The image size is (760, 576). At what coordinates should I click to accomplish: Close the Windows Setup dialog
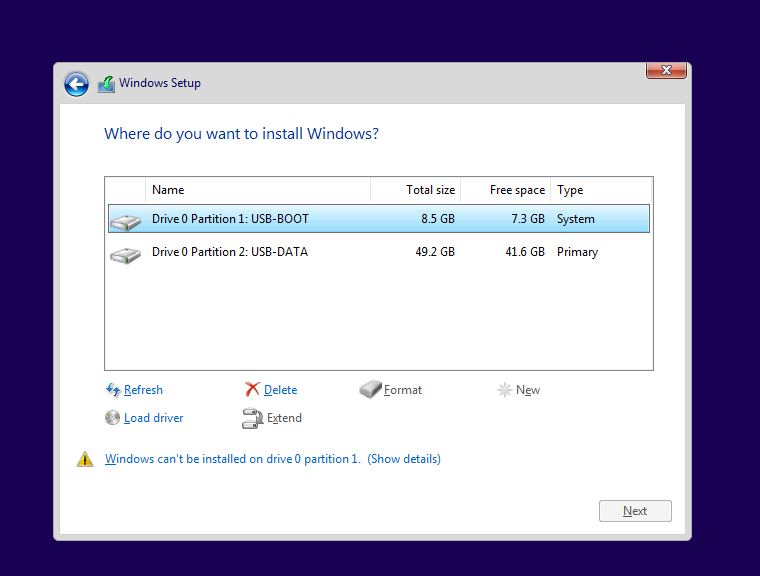coord(666,70)
